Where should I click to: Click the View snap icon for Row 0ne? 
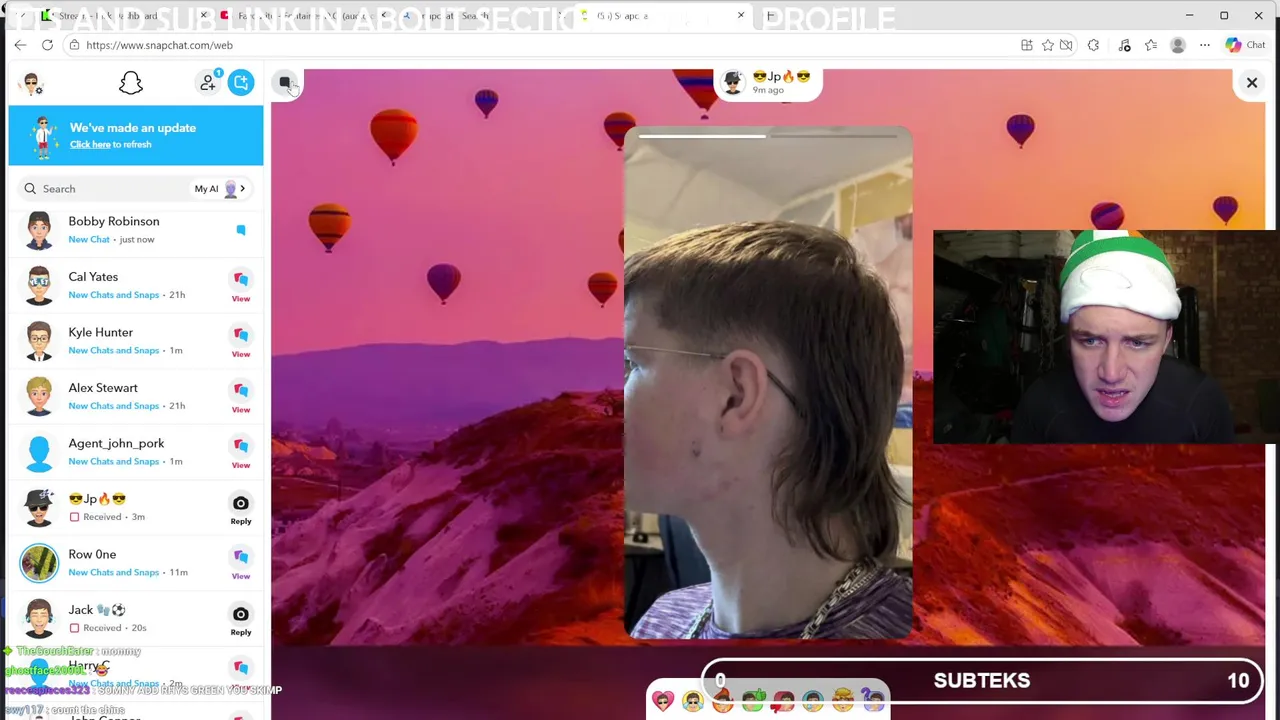pyautogui.click(x=241, y=557)
